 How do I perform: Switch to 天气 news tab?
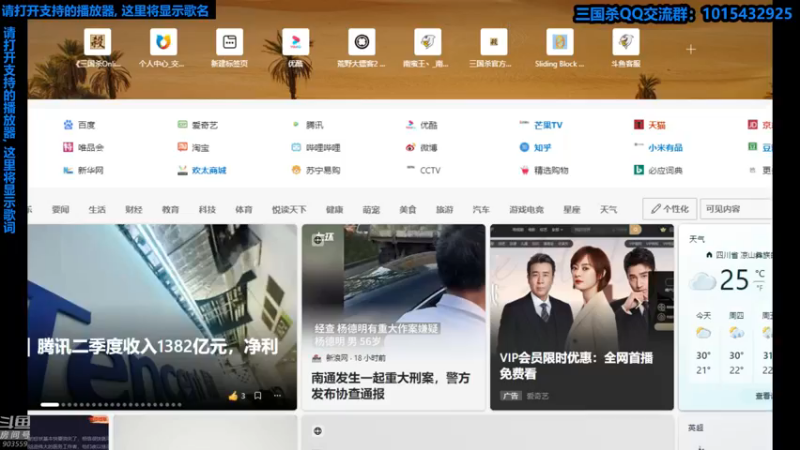click(609, 209)
